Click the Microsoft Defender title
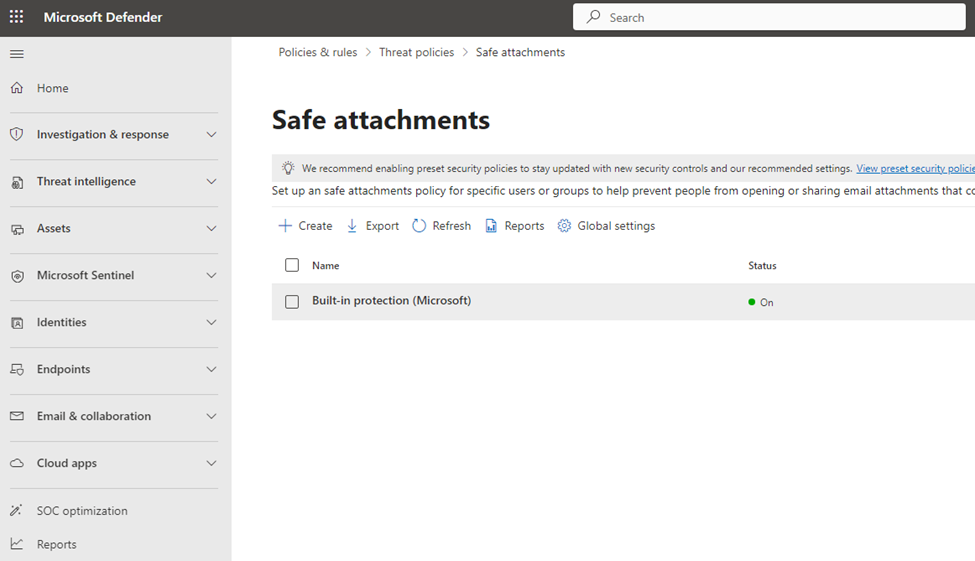Viewport: 975px width, 561px height. [103, 17]
